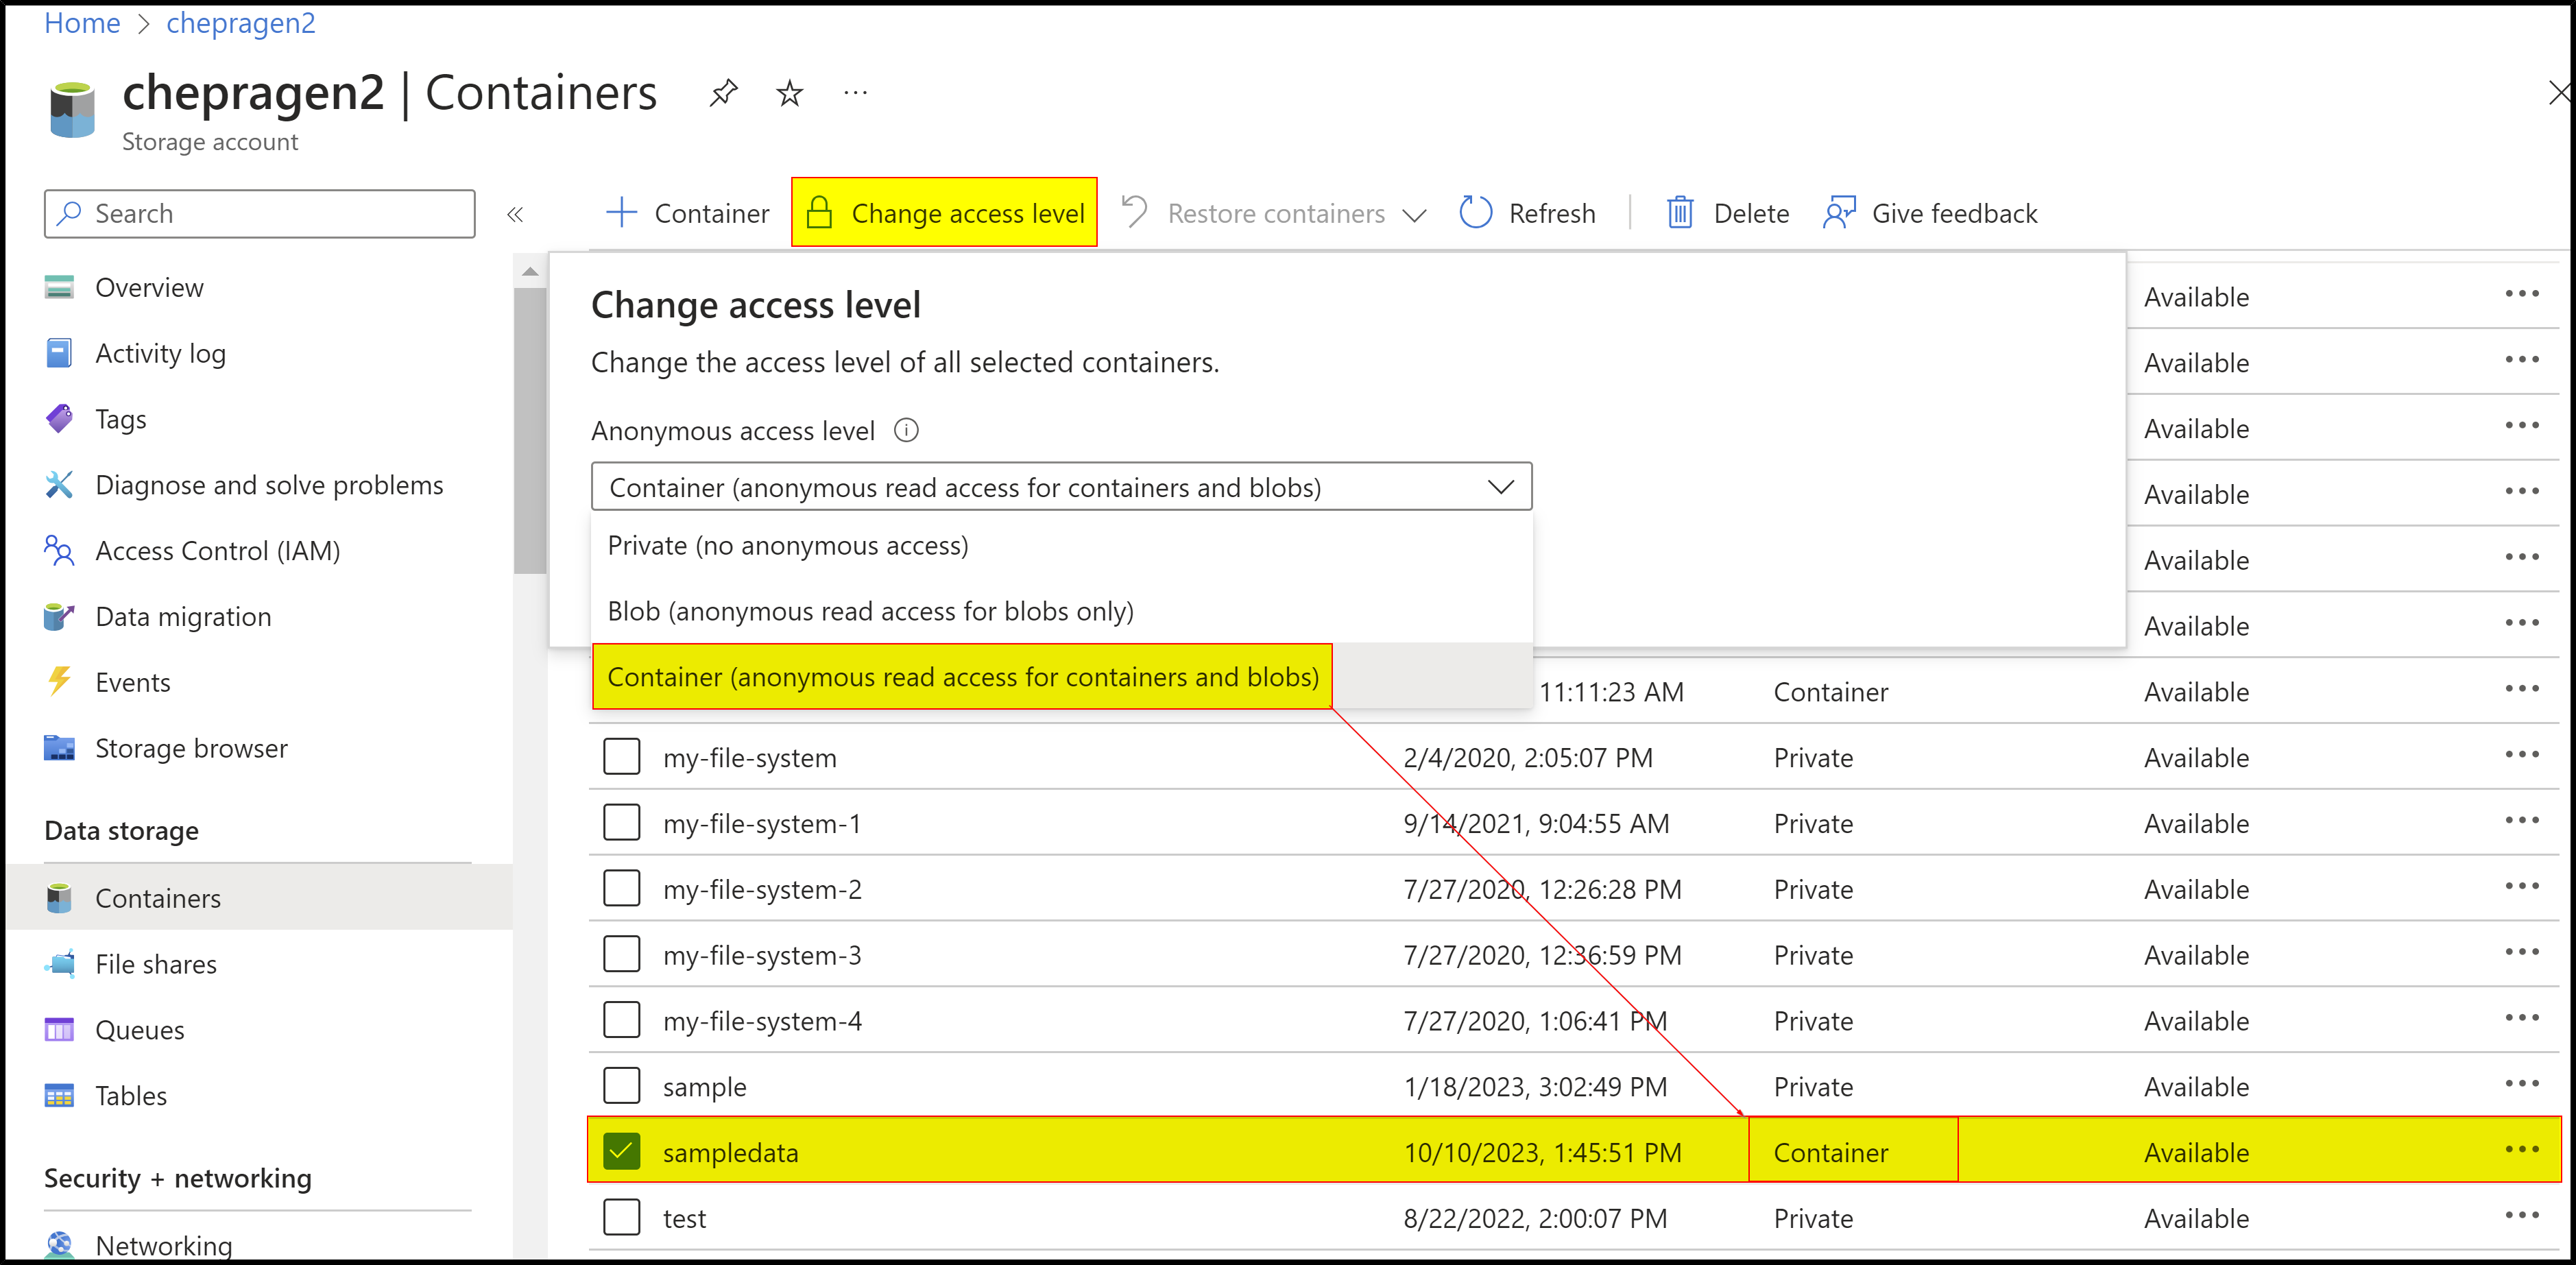Check the test container checkbox

click(x=622, y=1217)
